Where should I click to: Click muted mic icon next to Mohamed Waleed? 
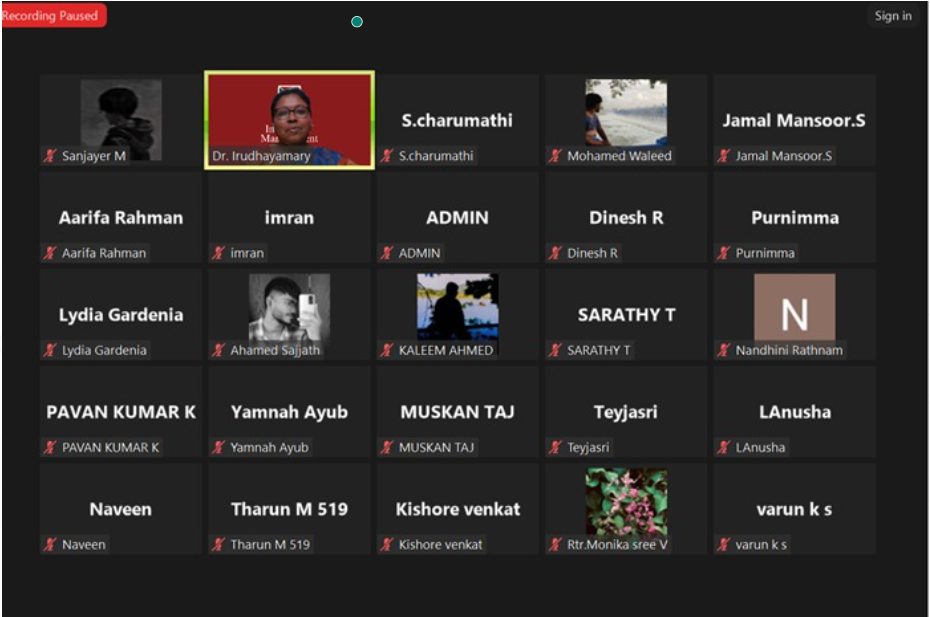click(x=555, y=156)
